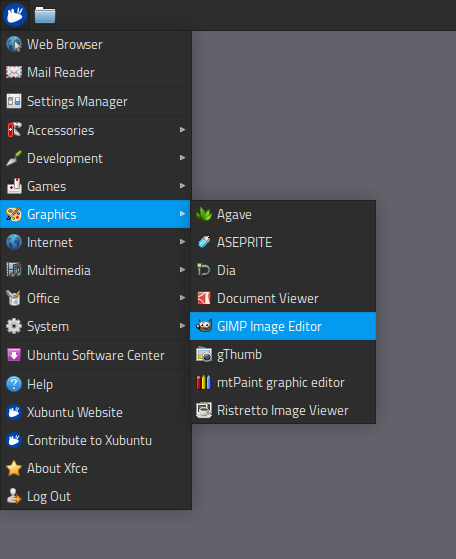Expand the Multimedia submenu arrow

click(x=183, y=270)
